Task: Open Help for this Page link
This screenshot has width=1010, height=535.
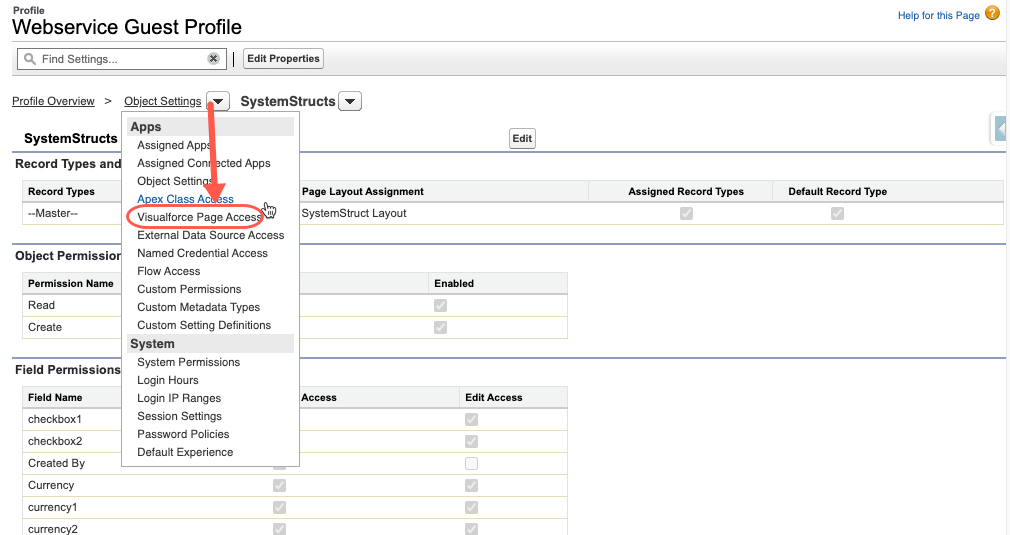Action: tap(938, 15)
